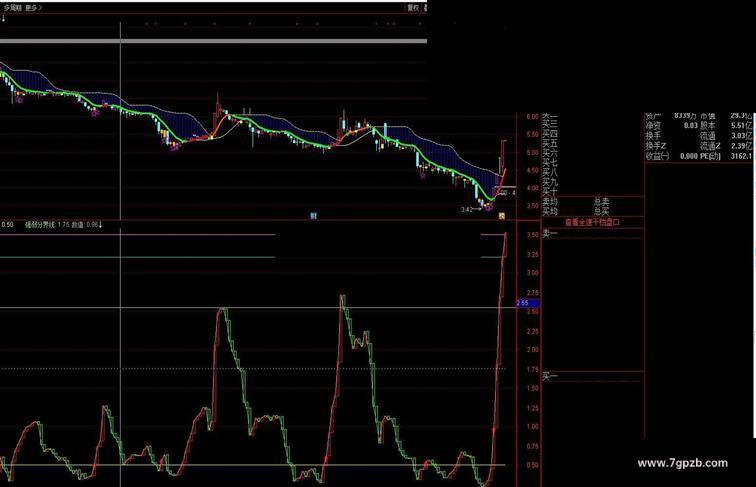Click the grey horizontal bar above chart
The width and height of the screenshot is (756, 487).
(213, 41)
